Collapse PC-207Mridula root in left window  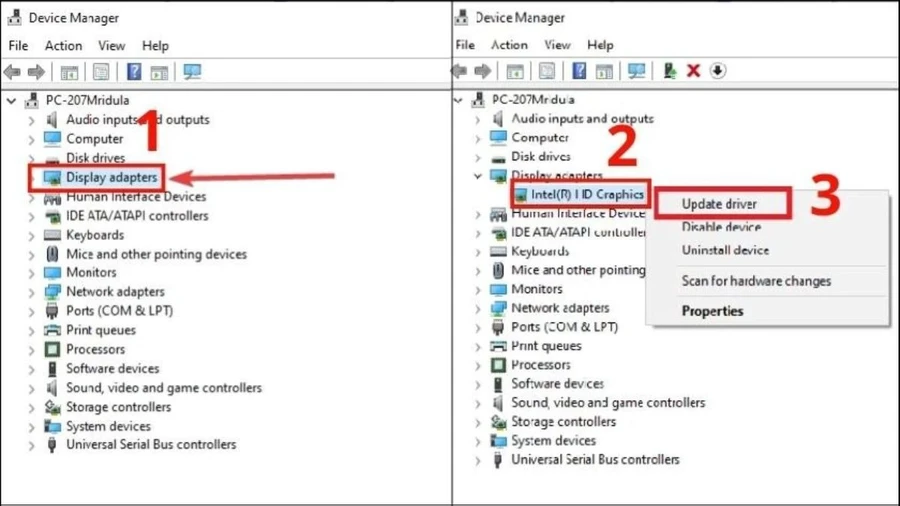click(x=11, y=101)
